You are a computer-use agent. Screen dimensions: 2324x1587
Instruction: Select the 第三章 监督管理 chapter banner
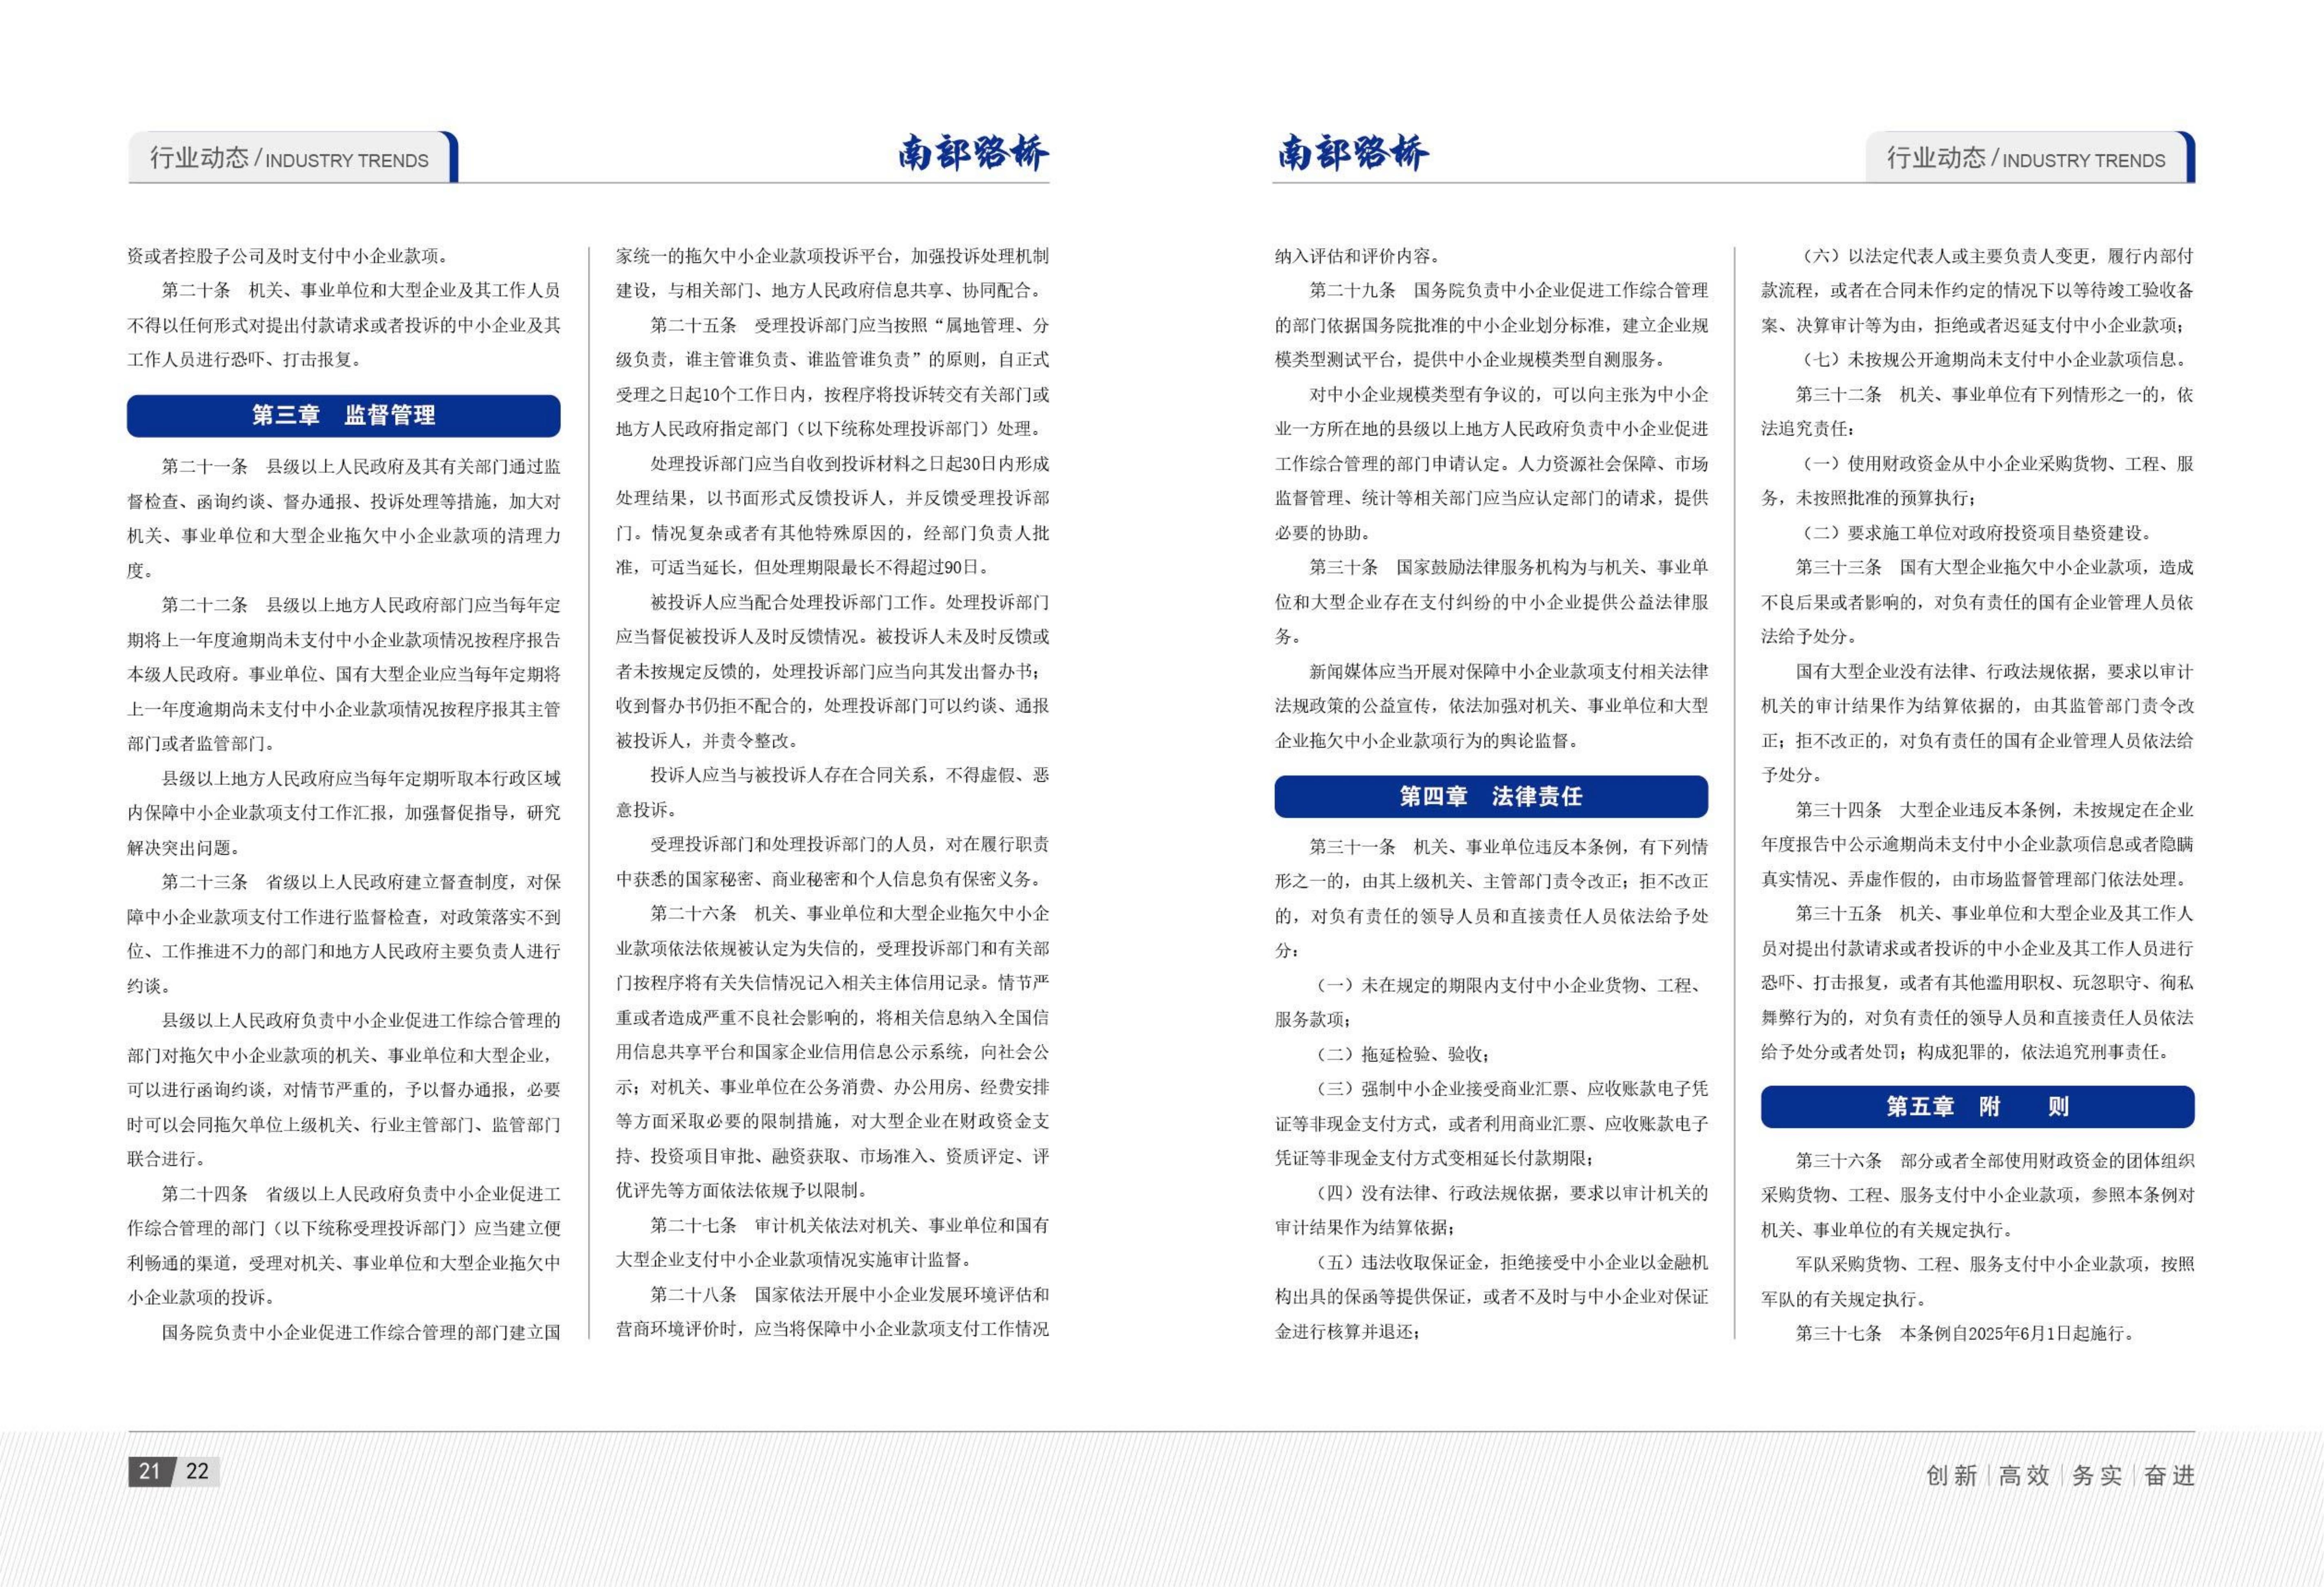343,415
